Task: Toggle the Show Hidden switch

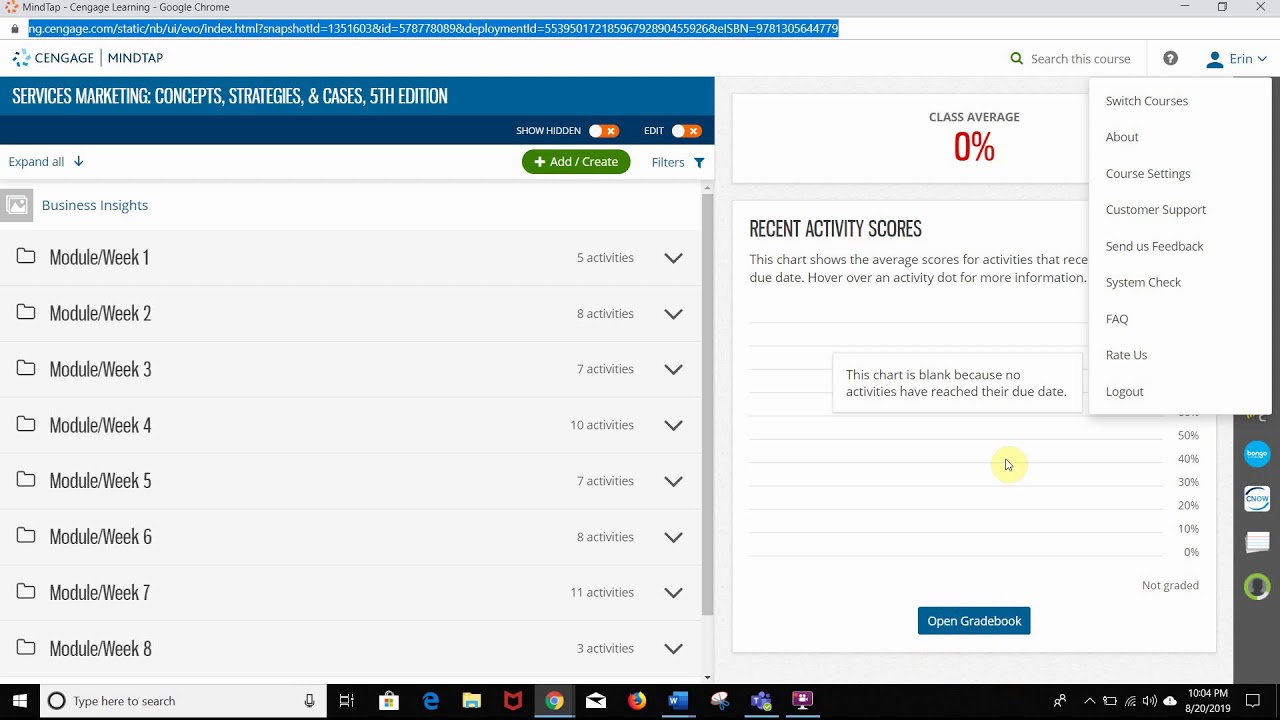Action: 603,131
